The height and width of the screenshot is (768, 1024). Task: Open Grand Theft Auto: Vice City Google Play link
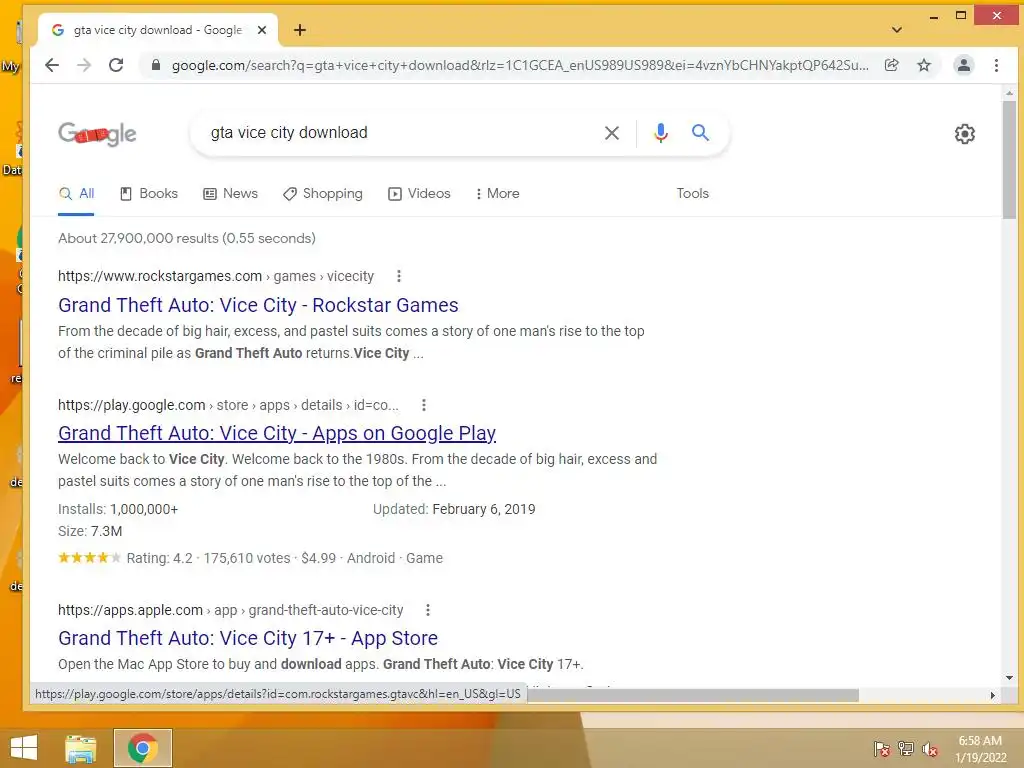point(277,433)
